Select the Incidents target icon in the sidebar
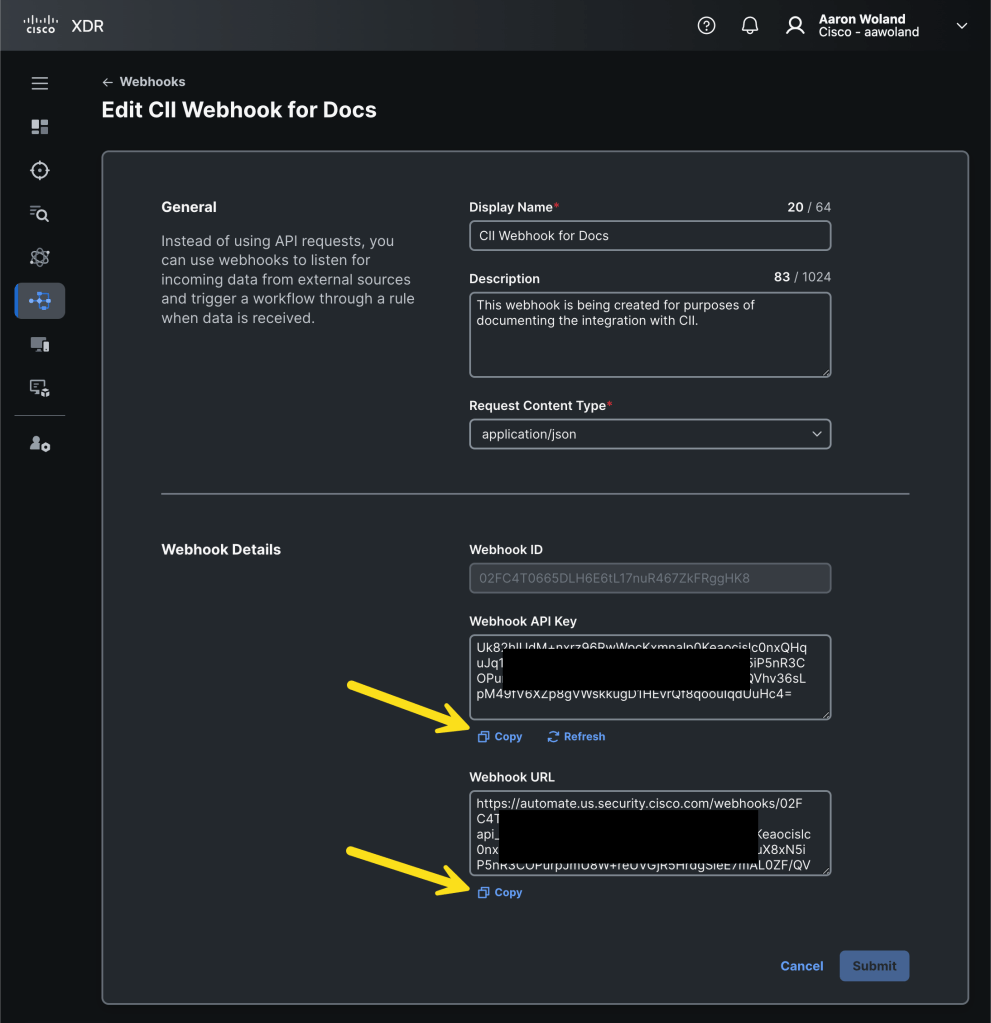This screenshot has height=1023, width=991. 39,170
